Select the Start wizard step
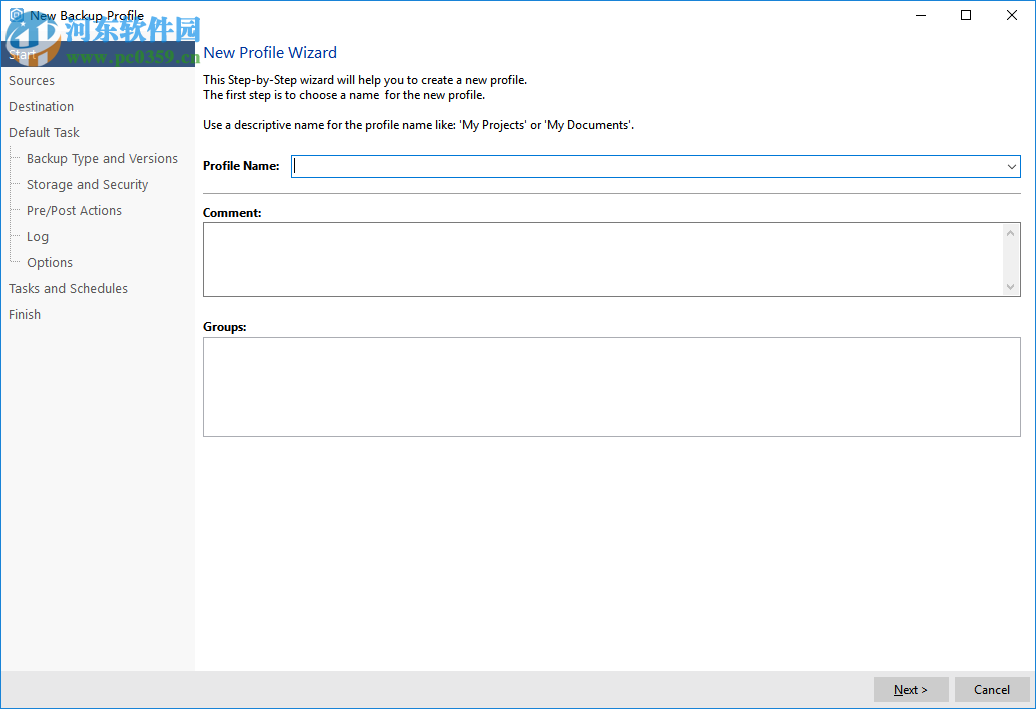 tap(22, 55)
